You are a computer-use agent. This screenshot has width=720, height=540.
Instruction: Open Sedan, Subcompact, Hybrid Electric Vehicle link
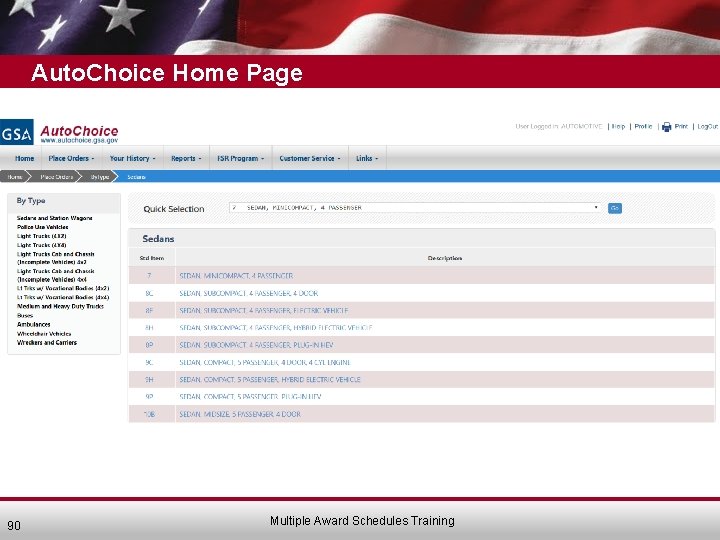pyautogui.click(x=276, y=327)
